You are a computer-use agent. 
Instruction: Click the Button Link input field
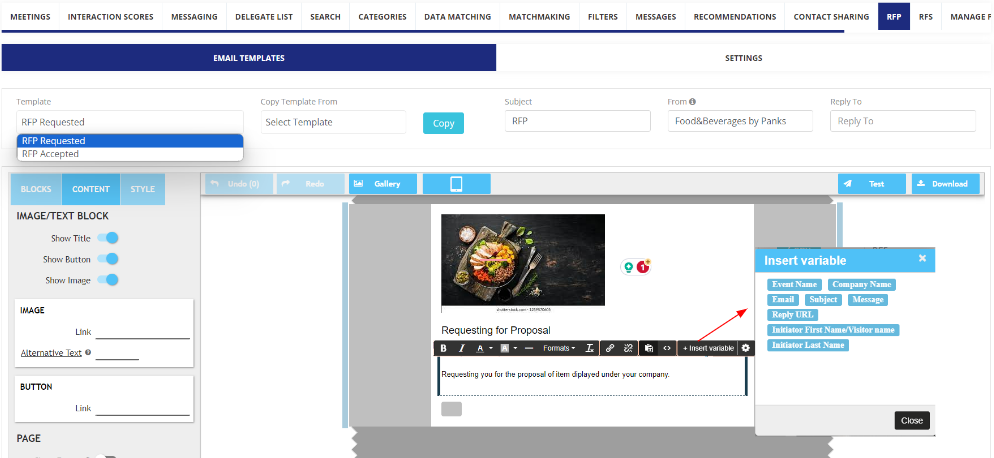click(143, 409)
